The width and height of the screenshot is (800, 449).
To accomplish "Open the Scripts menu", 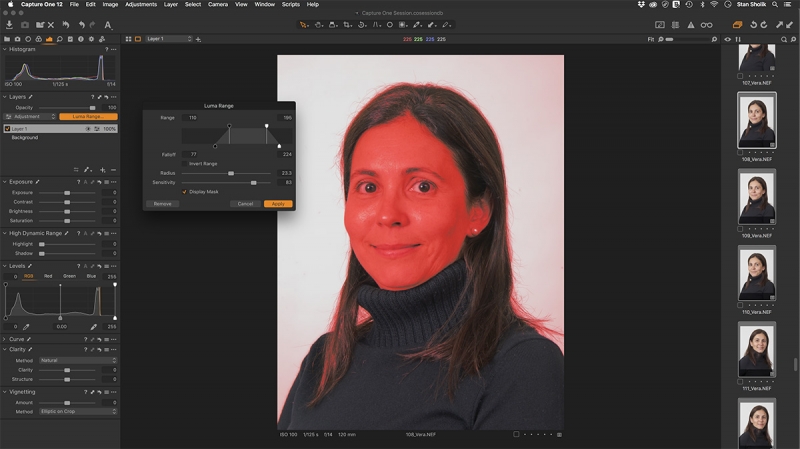I will coord(291,4).
